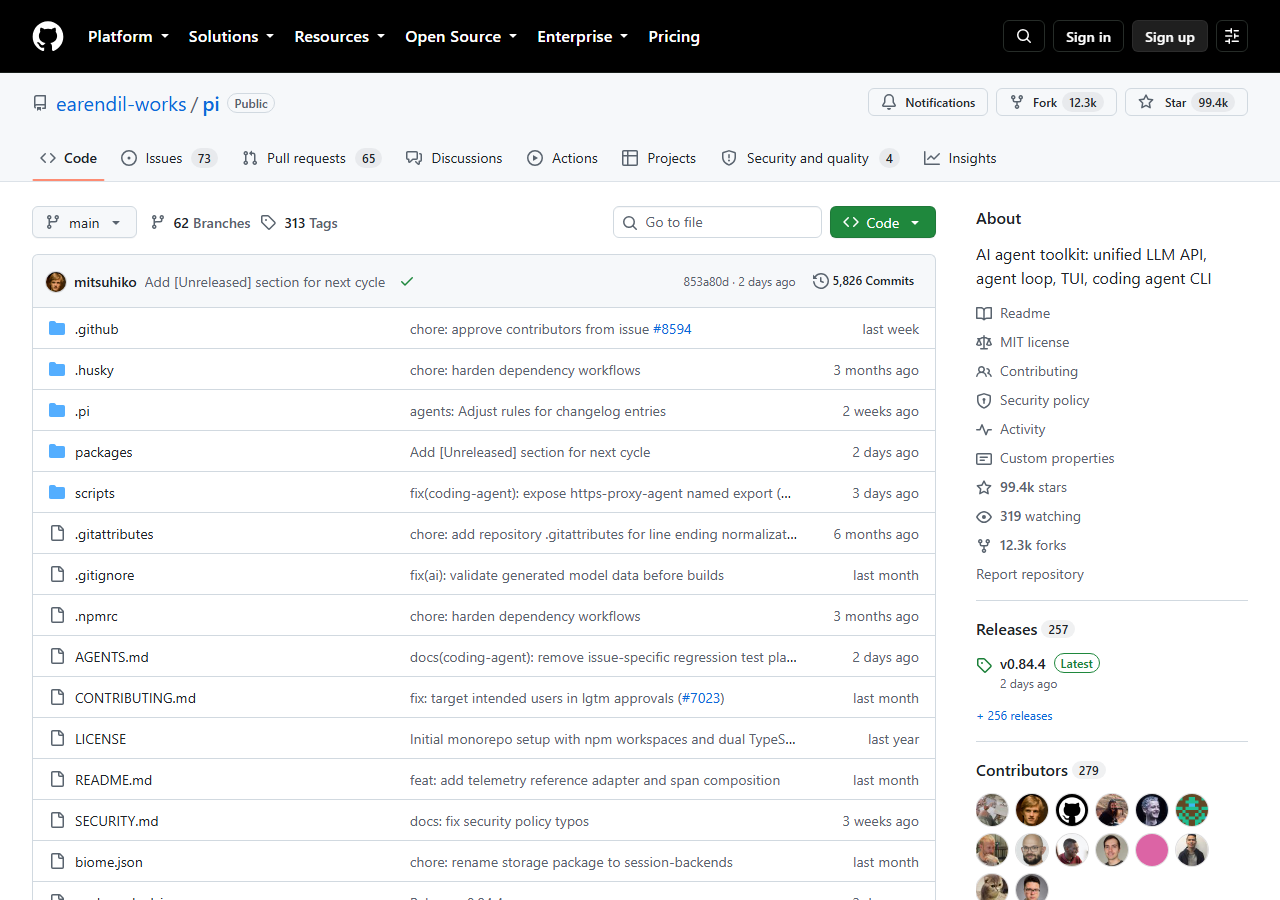Click the tag icon beside 313 Tags
Image resolution: width=1280 pixels, height=900 pixels.
268,222
